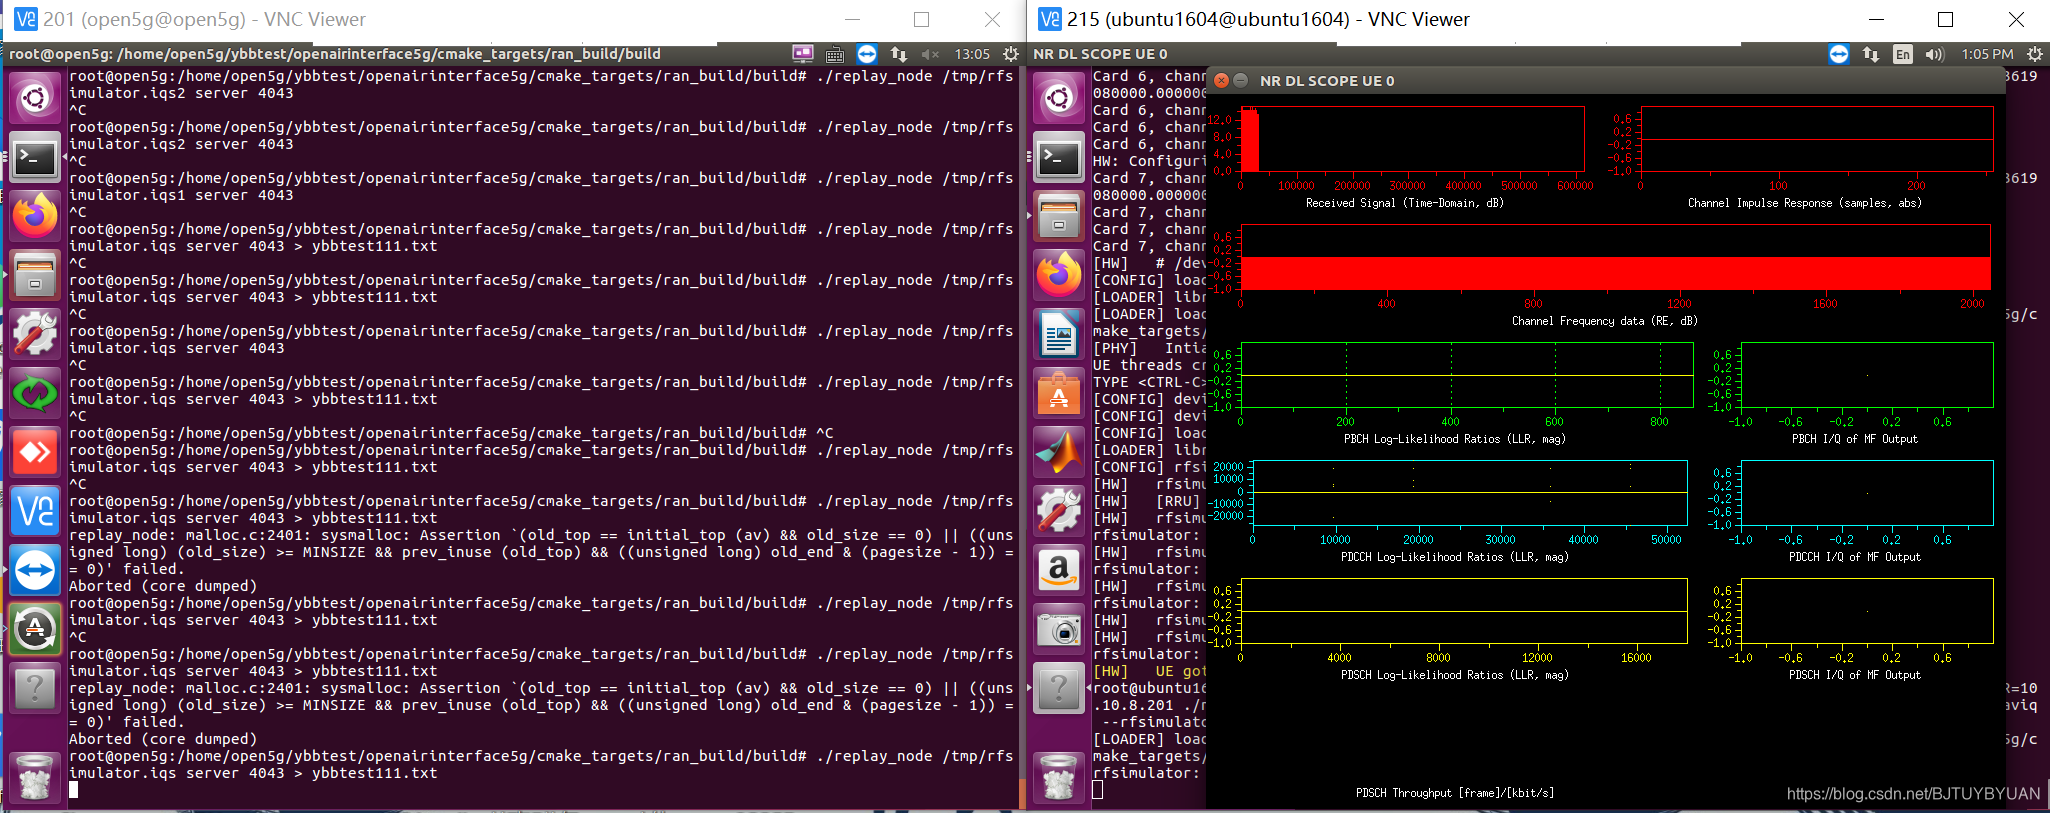The image size is (2050, 813).
Task: Click NR DL SCOPE UE 0 title in right panel
Action: 1100,54
